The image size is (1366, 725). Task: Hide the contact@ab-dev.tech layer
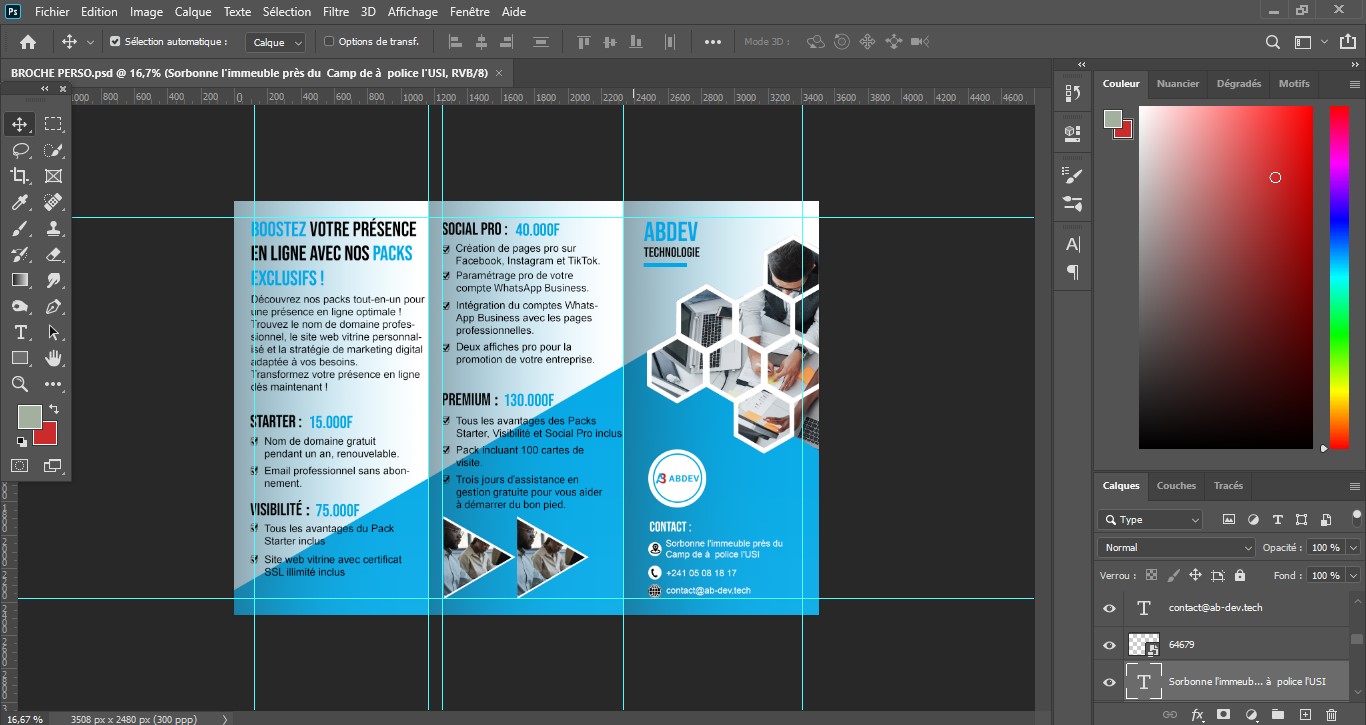point(1109,608)
